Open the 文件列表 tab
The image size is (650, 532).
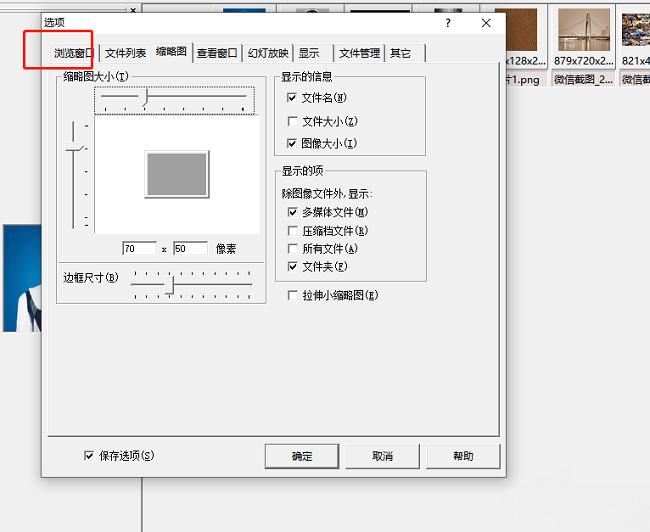point(126,53)
